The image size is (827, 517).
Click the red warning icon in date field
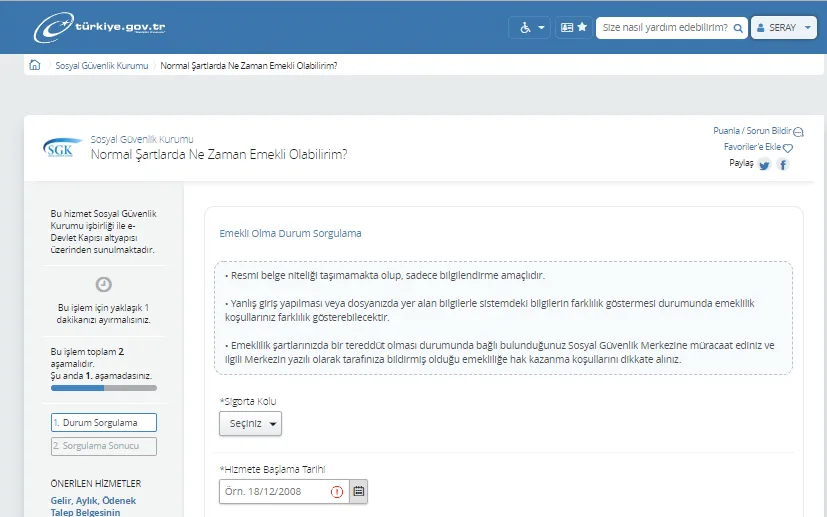coord(337,492)
